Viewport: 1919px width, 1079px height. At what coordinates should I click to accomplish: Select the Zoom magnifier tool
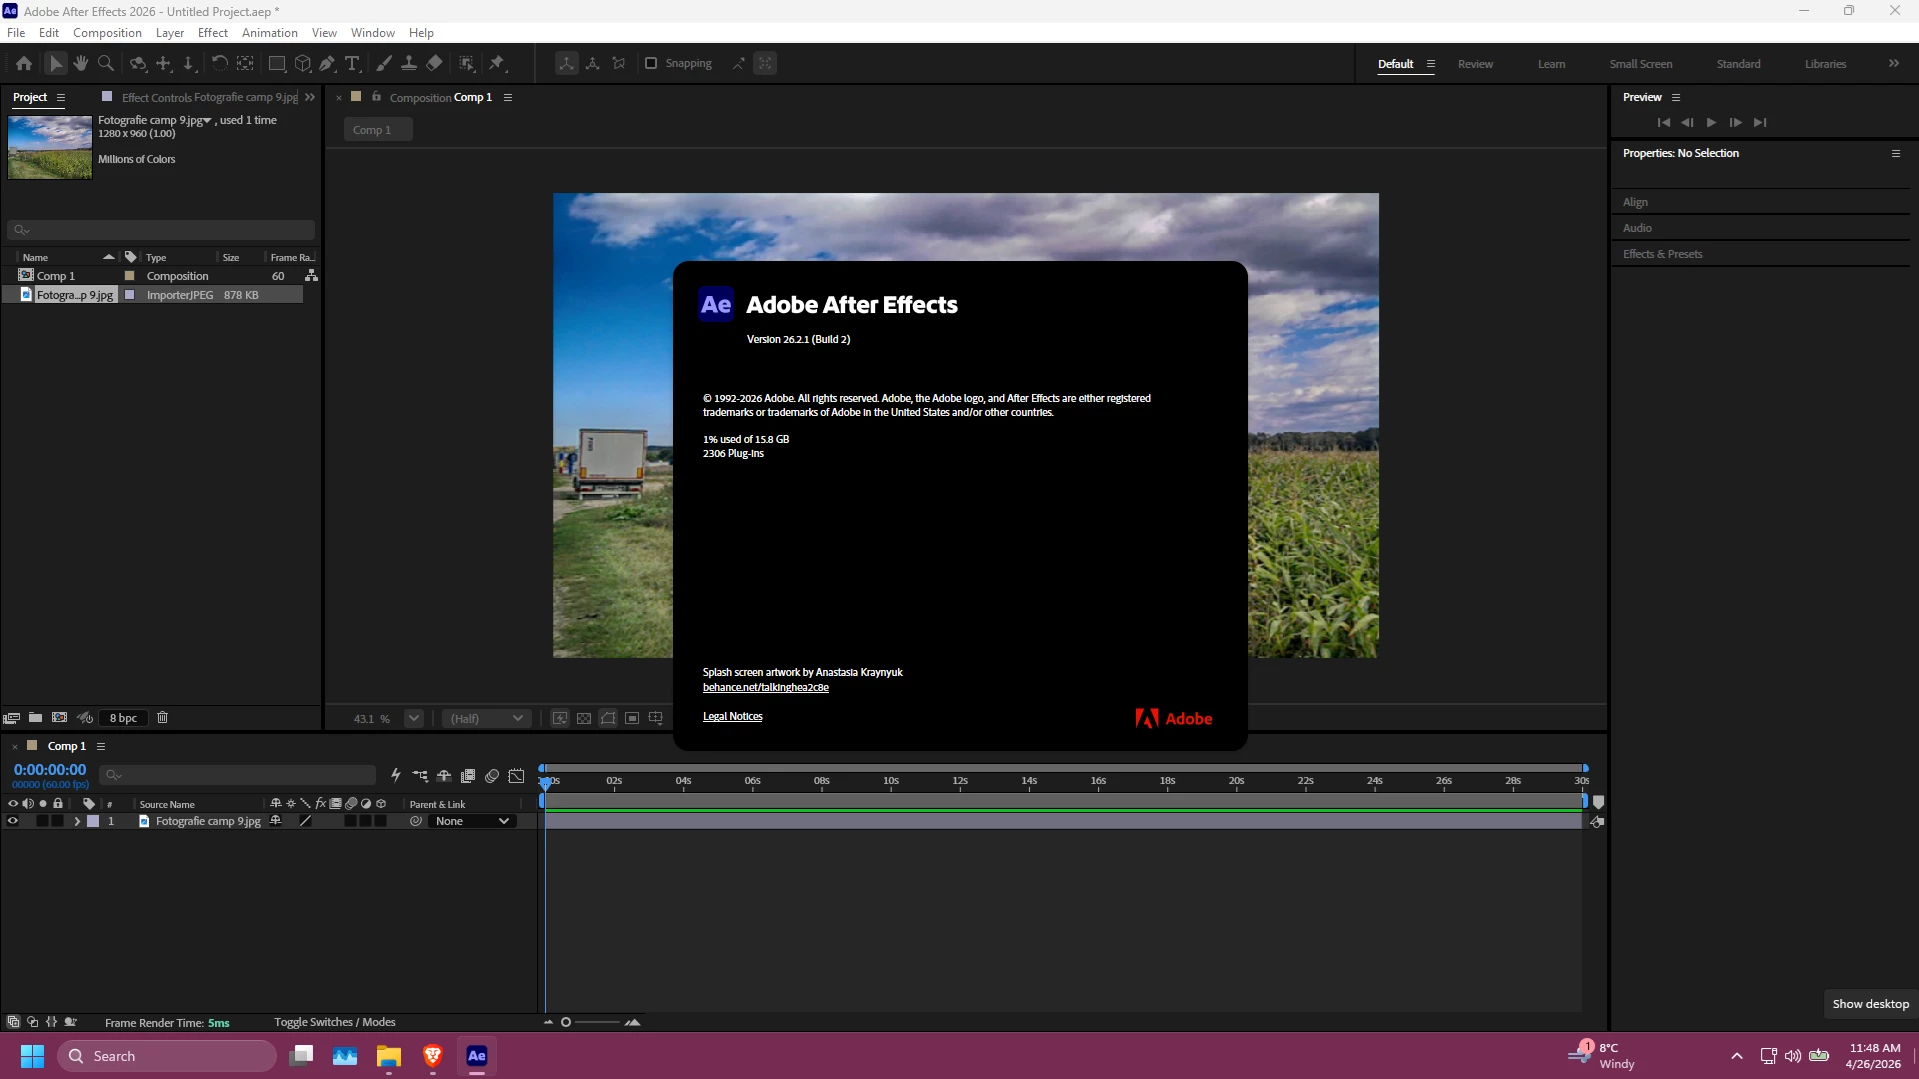[x=106, y=63]
